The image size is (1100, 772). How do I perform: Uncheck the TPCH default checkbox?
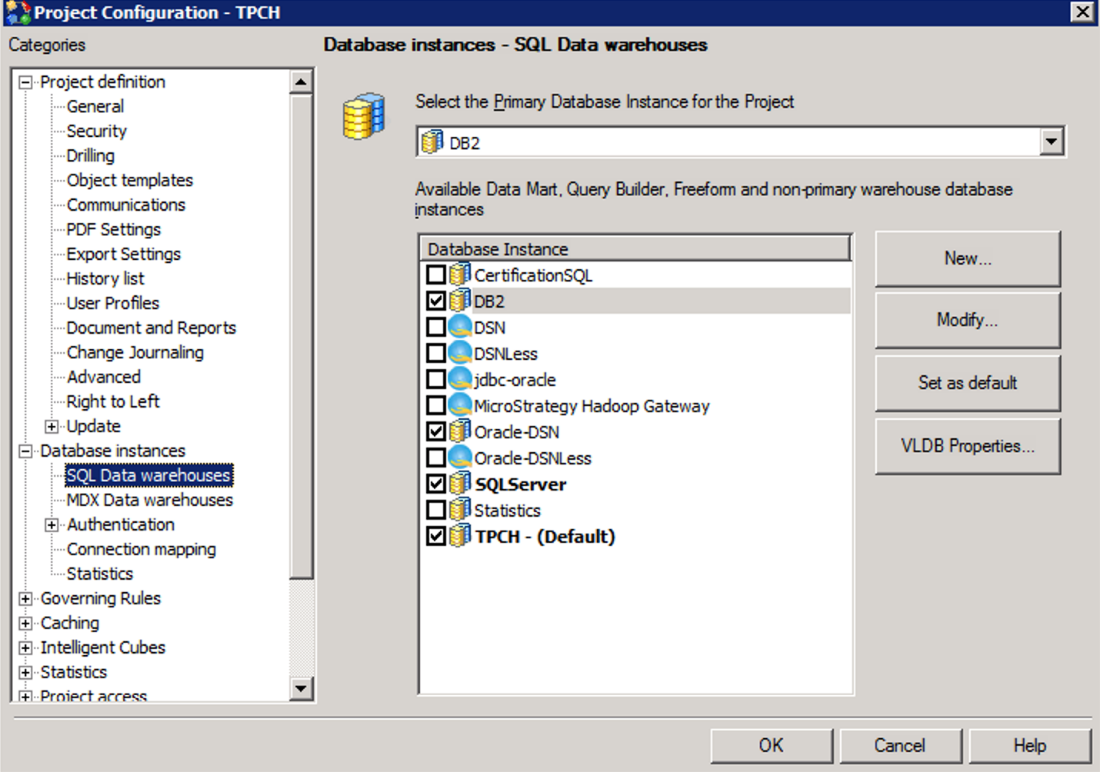pos(436,536)
